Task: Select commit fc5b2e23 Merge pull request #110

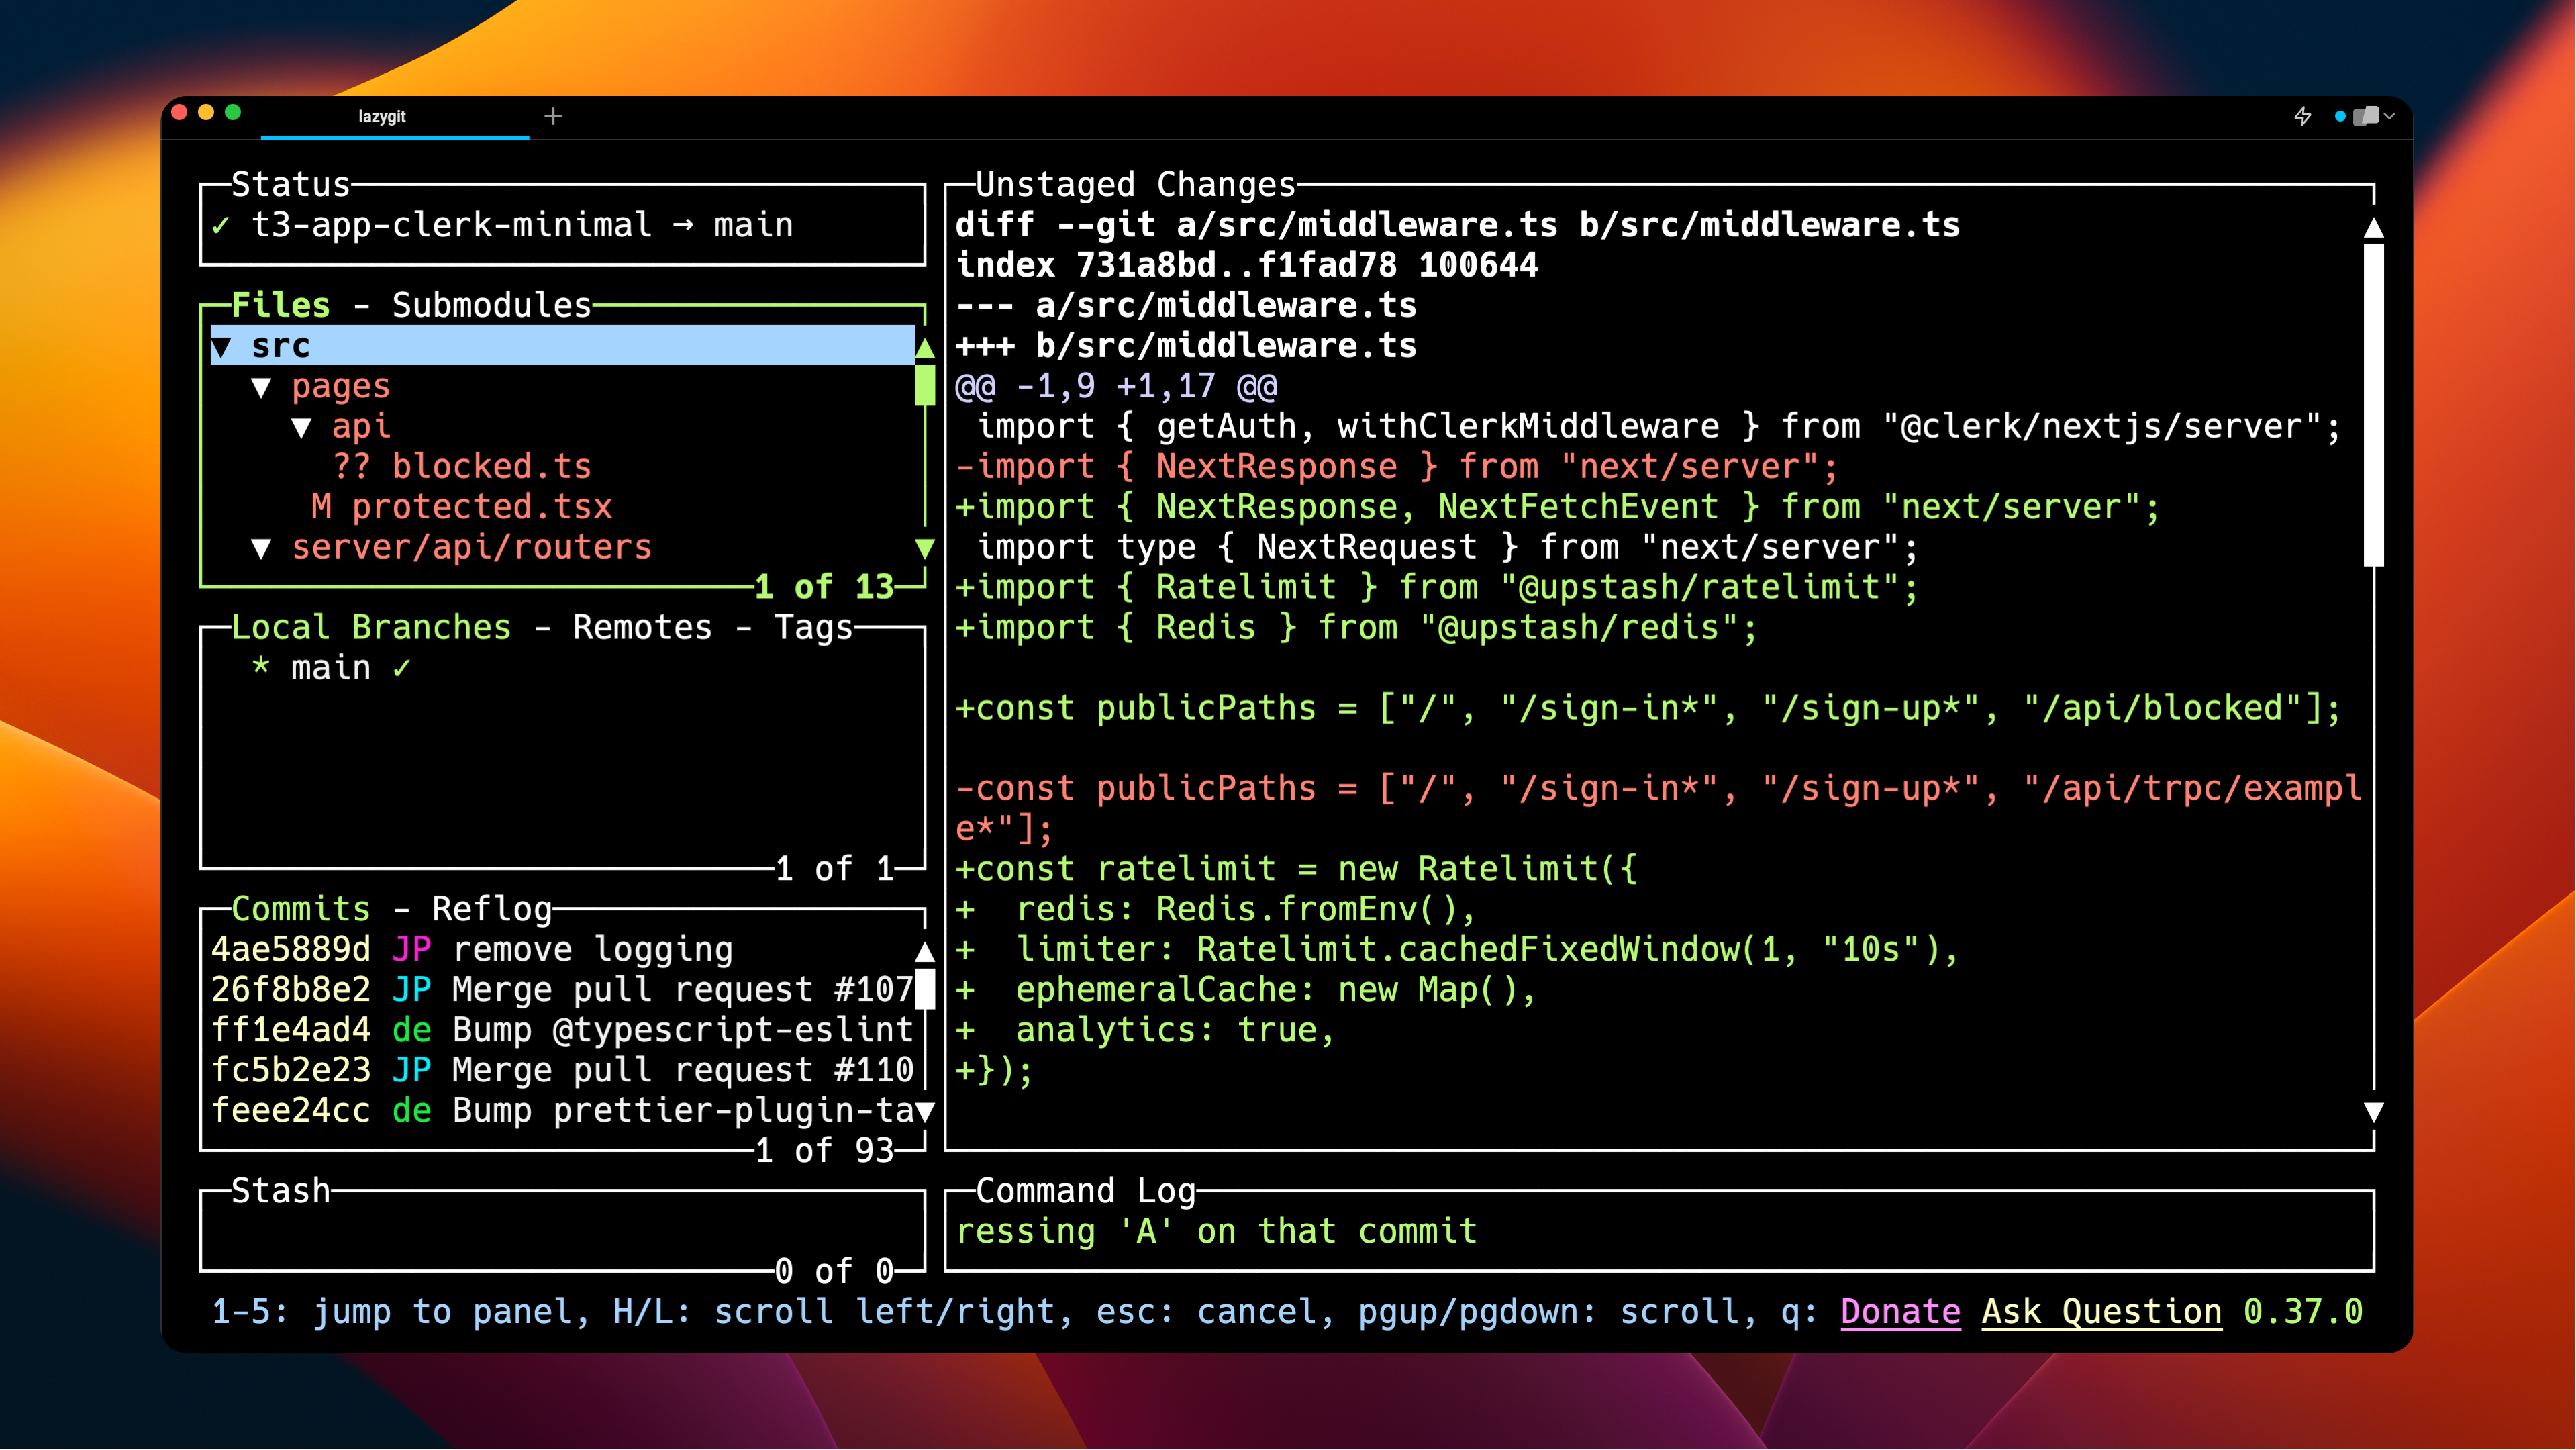Action: click(x=562, y=1071)
